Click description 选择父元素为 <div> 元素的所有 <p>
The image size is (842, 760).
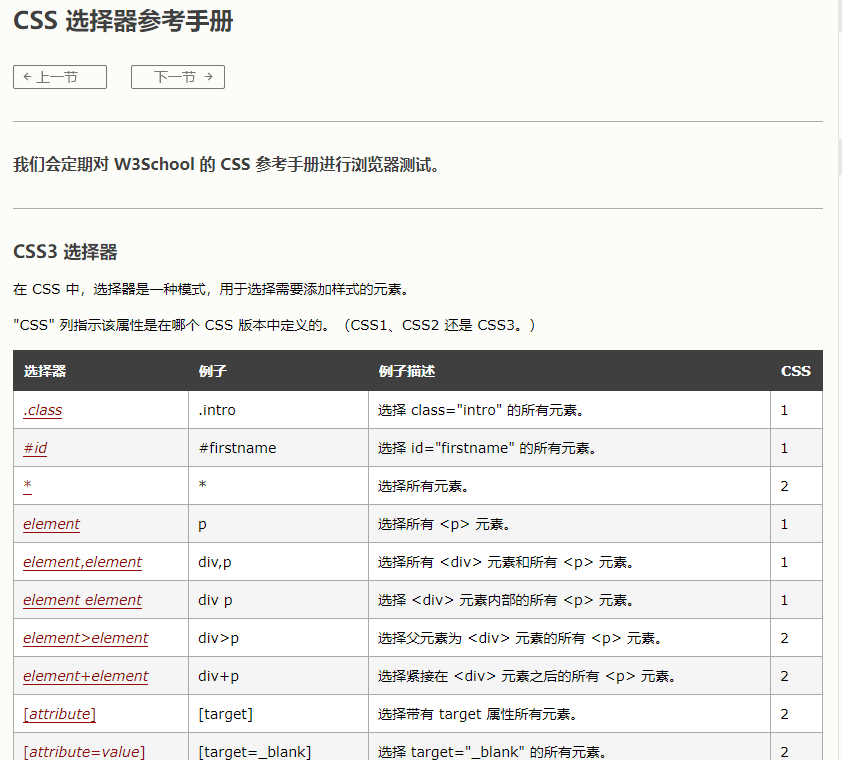(519, 638)
